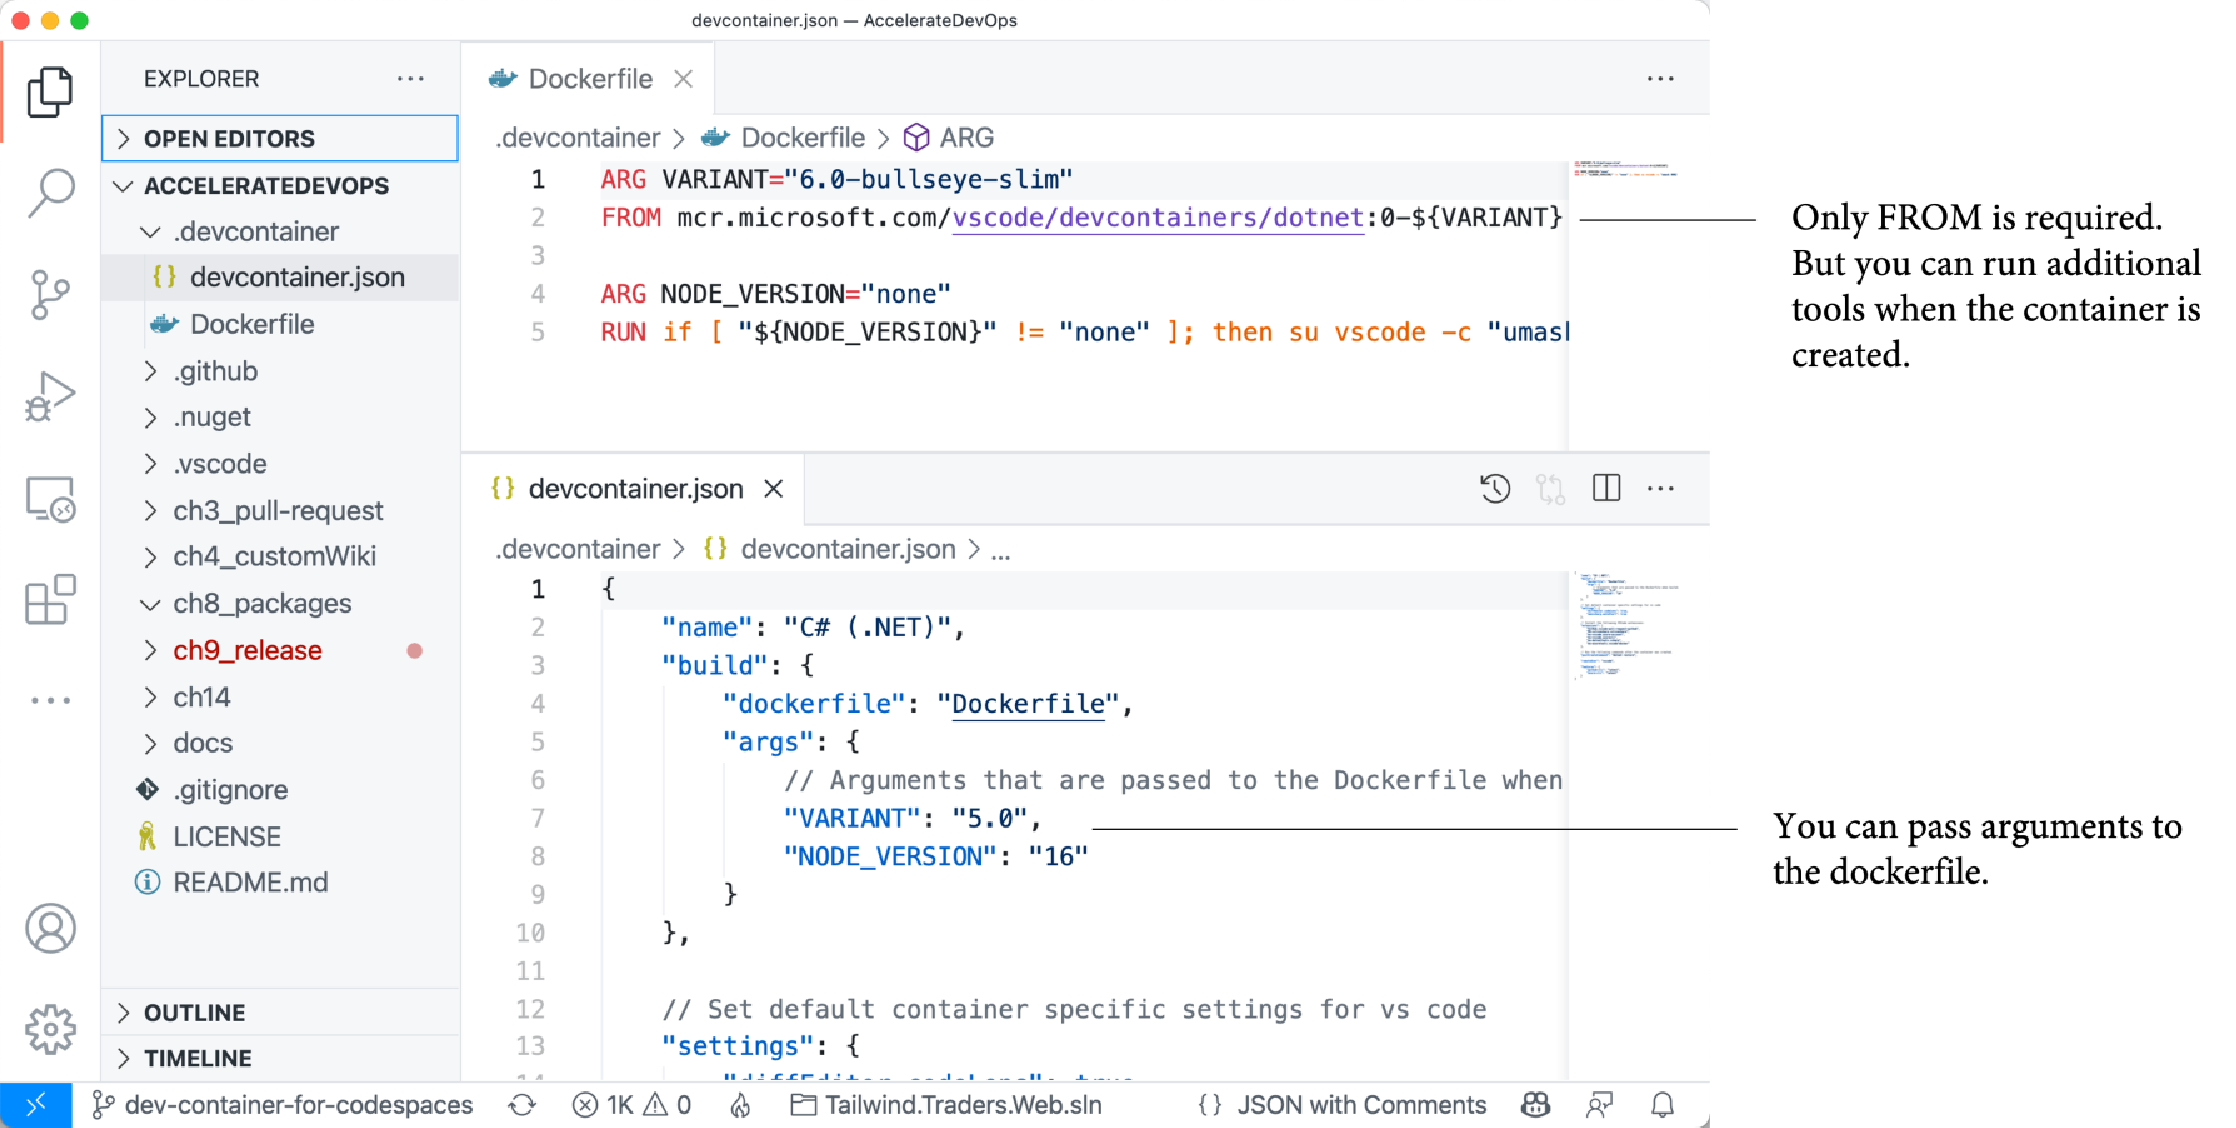This screenshot has width=2236, height=1128.
Task: Click line number 7 in devcontainer.json gutter
Action: click(x=538, y=818)
